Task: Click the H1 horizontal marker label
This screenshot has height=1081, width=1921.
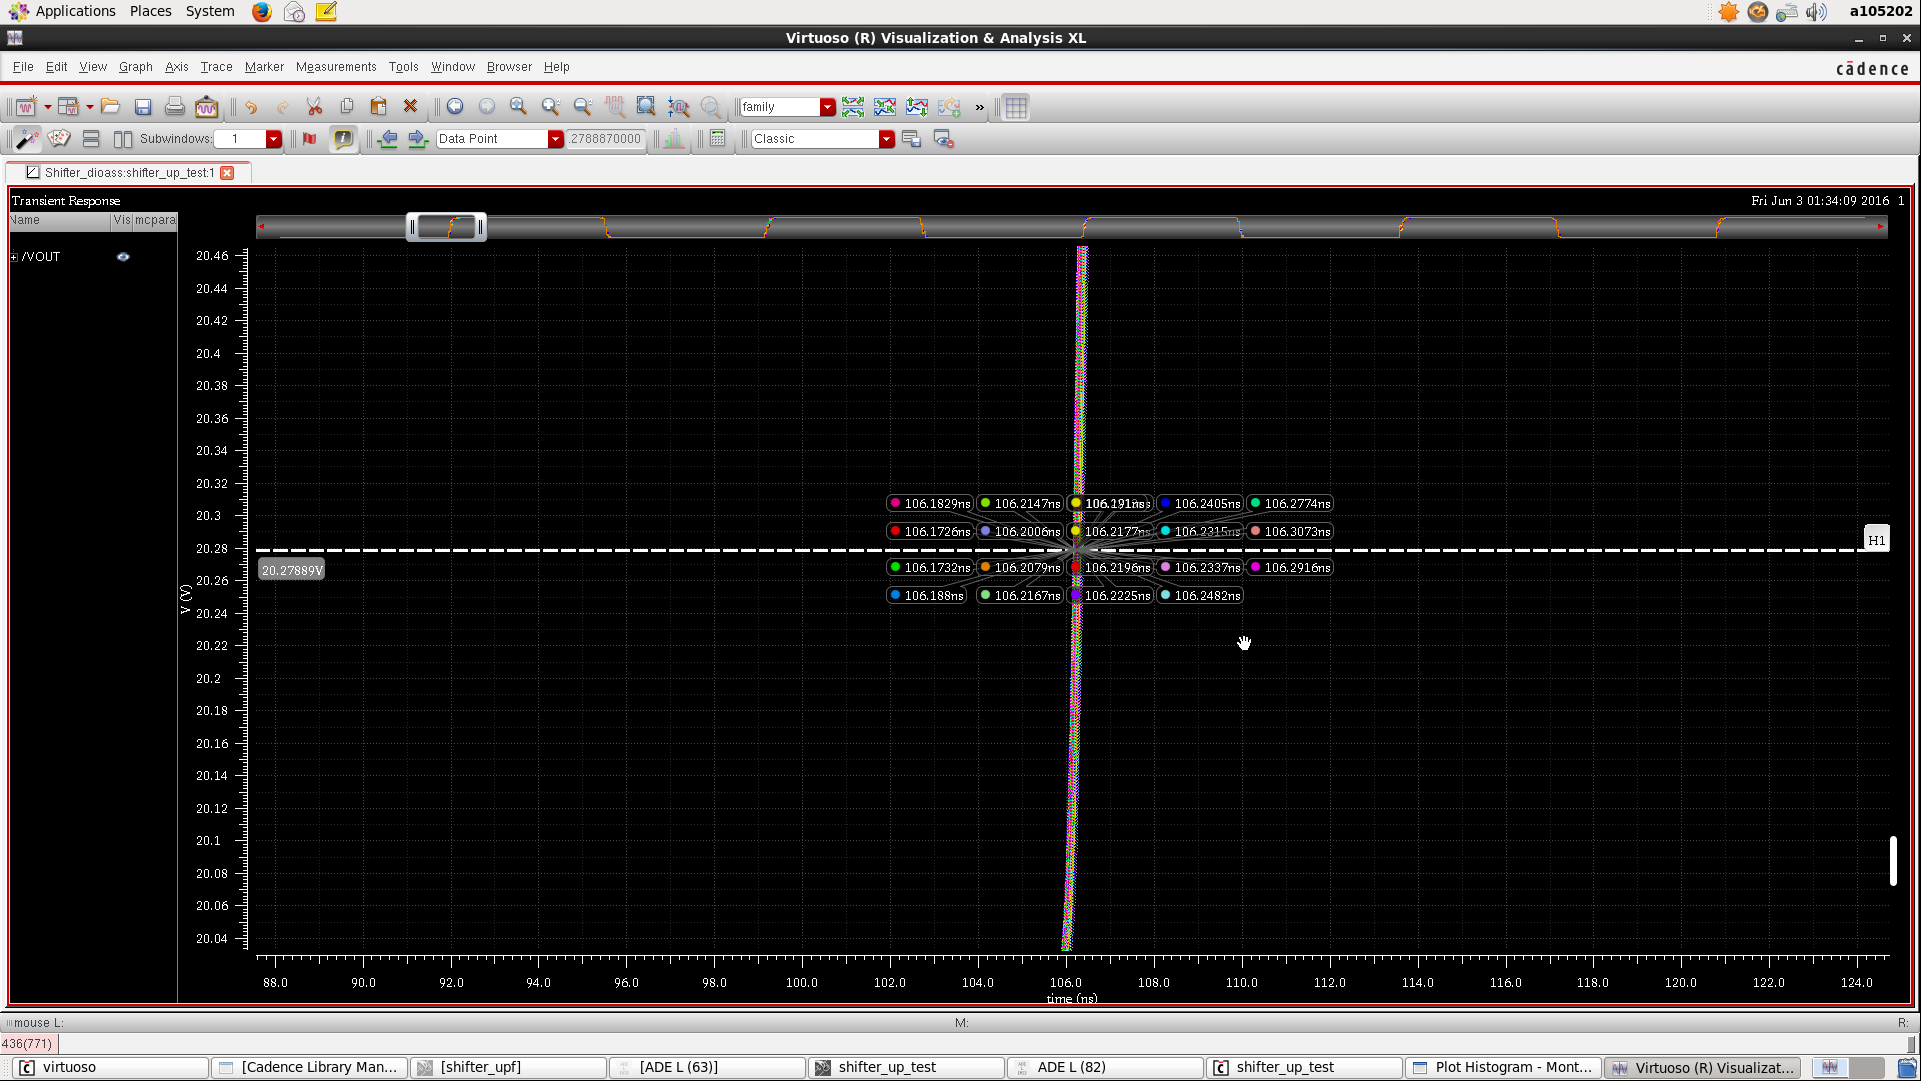Action: 1876,540
